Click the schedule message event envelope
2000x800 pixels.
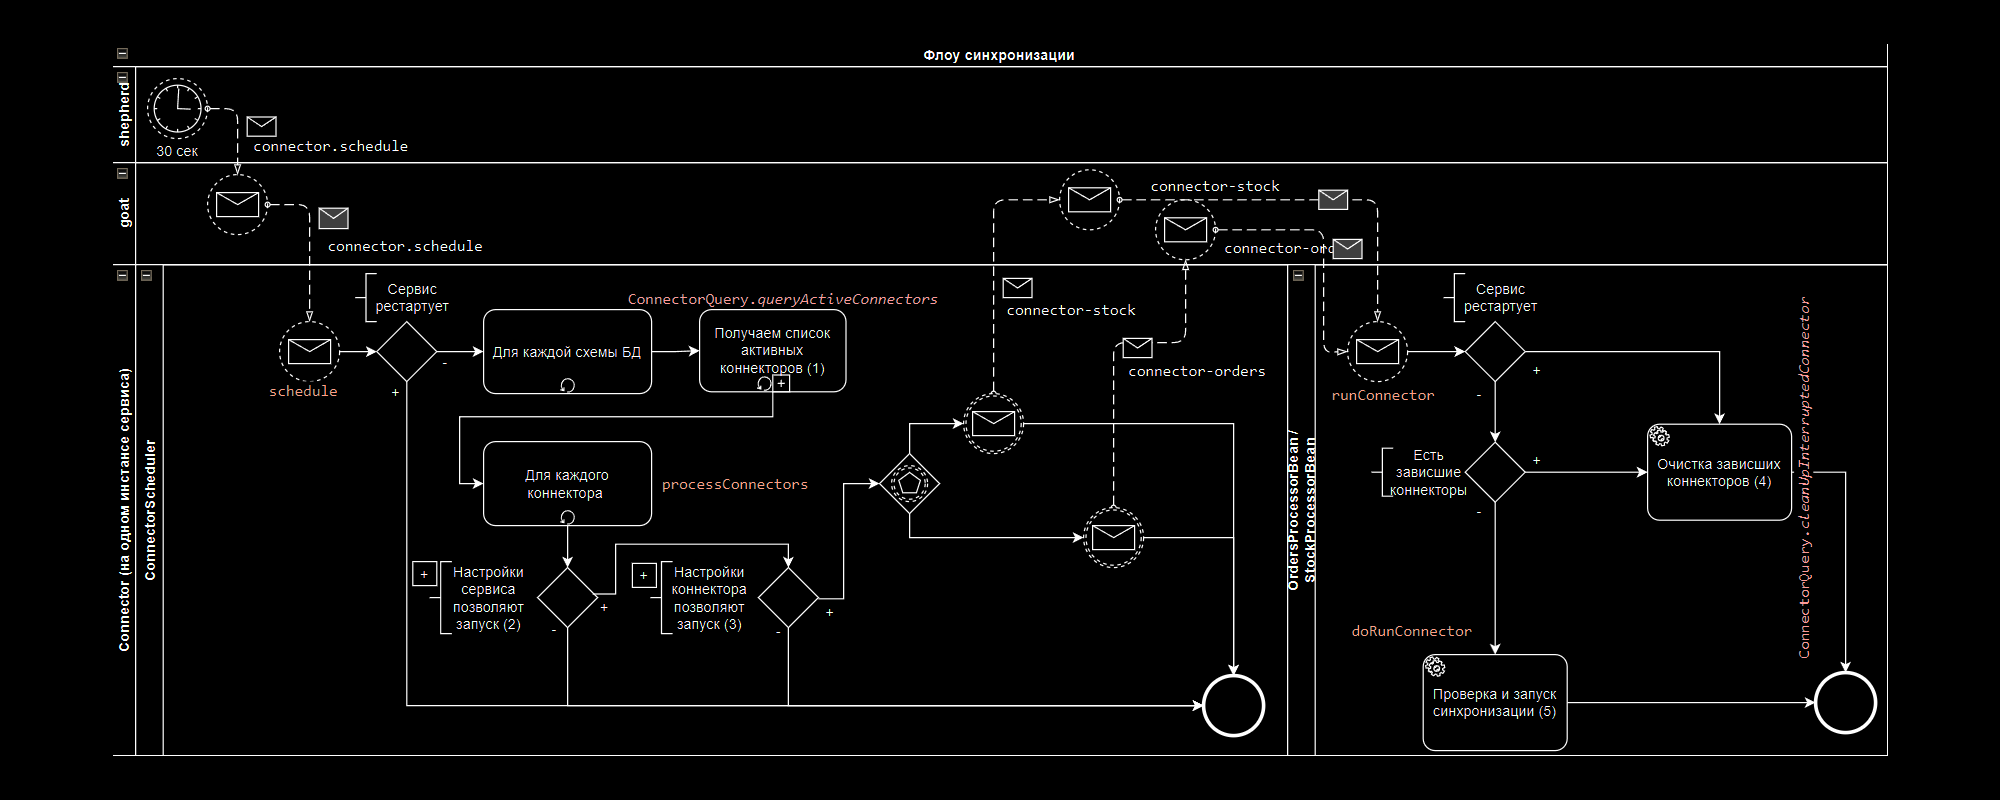click(x=309, y=351)
